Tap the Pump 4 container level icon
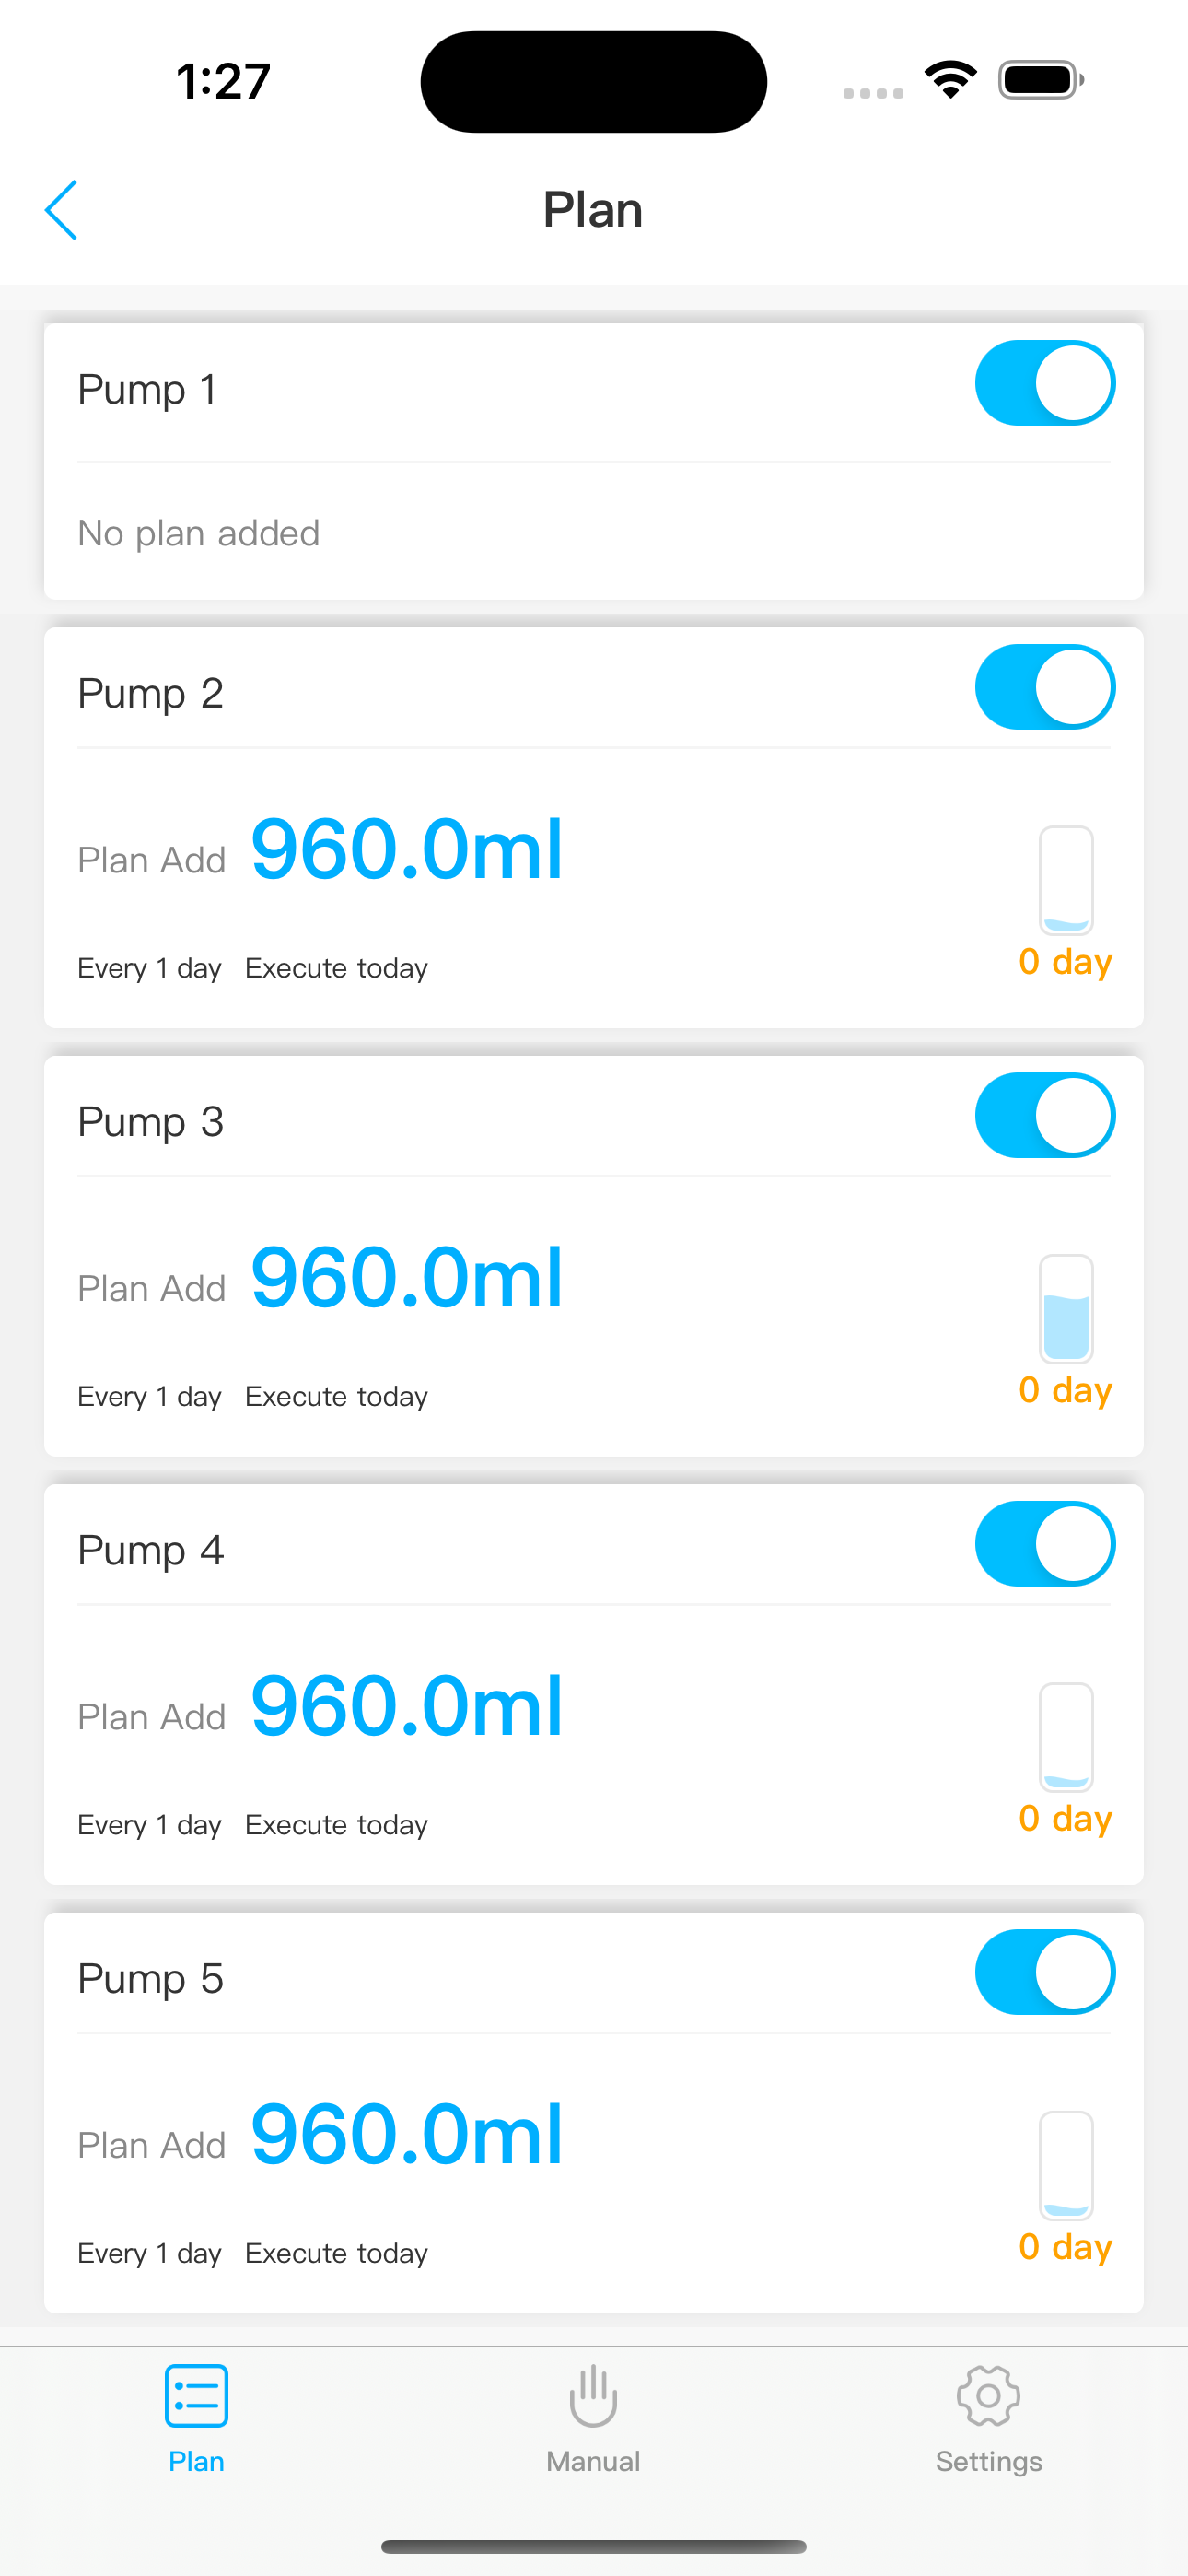This screenshot has width=1188, height=2576. [1066, 1737]
